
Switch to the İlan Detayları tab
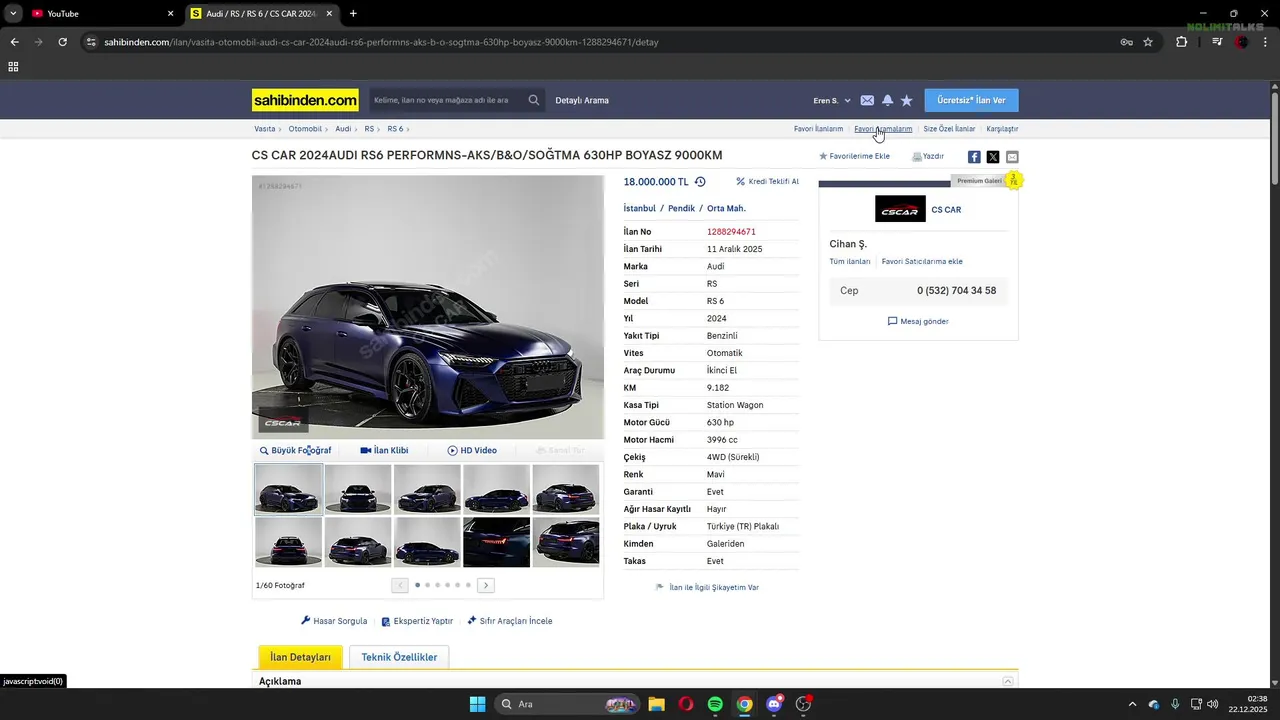300,657
